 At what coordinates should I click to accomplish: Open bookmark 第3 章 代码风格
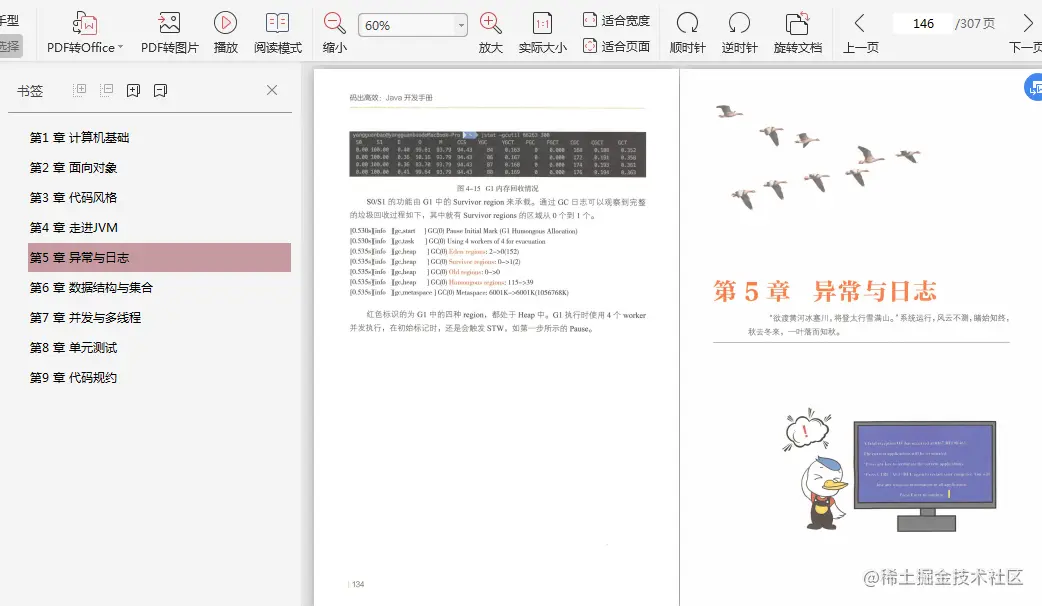click(73, 197)
